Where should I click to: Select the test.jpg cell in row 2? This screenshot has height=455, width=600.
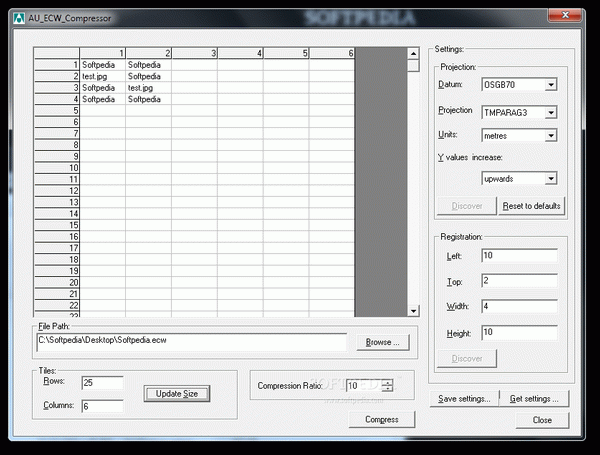point(103,76)
